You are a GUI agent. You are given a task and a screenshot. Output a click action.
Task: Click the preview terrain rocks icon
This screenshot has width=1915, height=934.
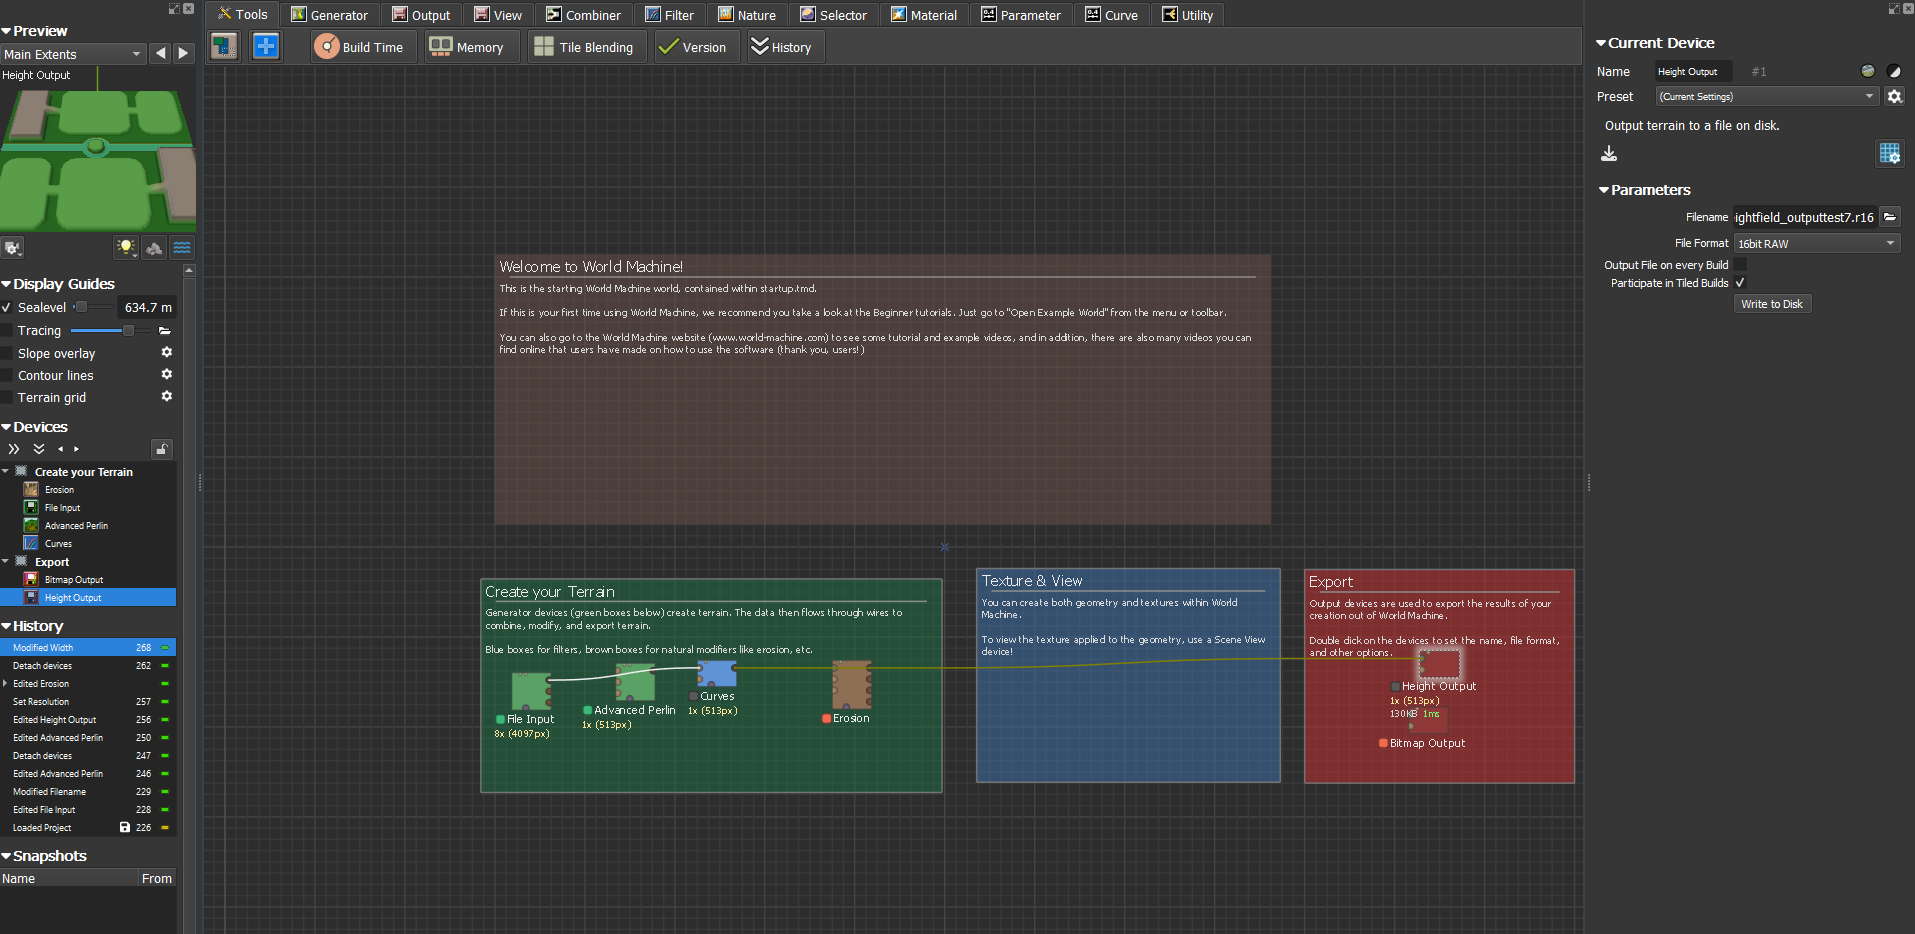(154, 247)
